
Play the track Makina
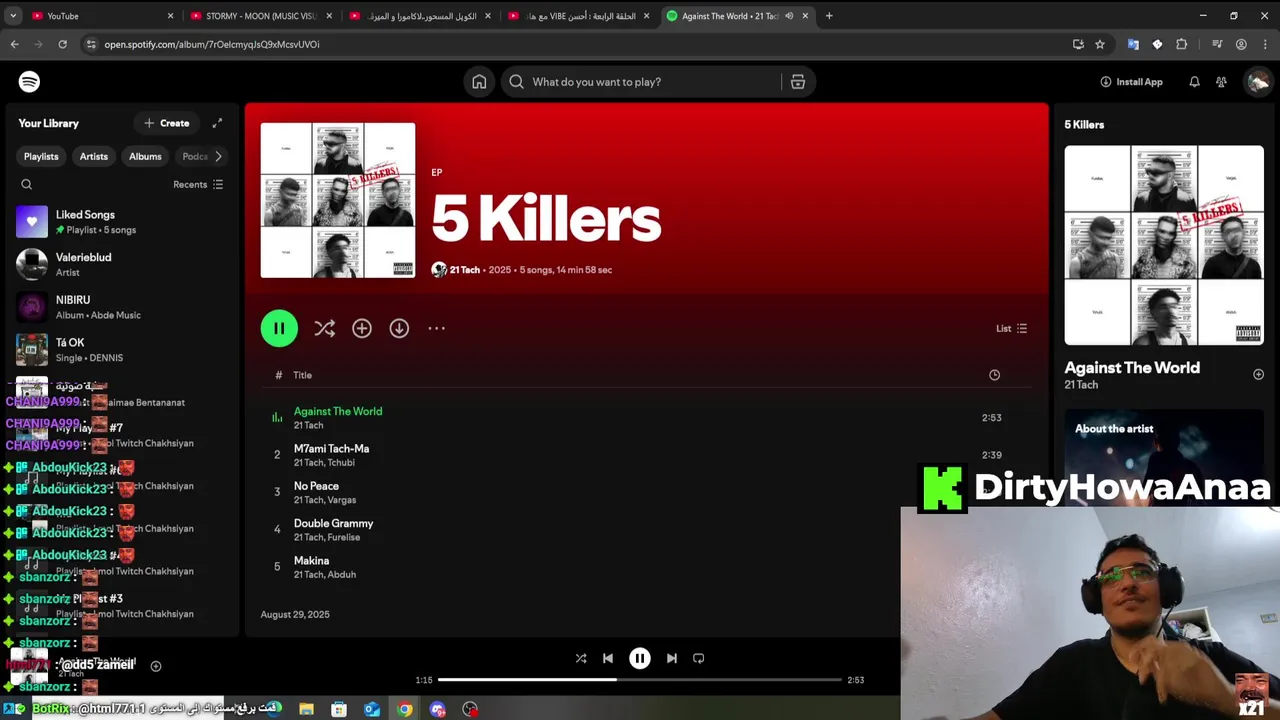tap(277, 567)
